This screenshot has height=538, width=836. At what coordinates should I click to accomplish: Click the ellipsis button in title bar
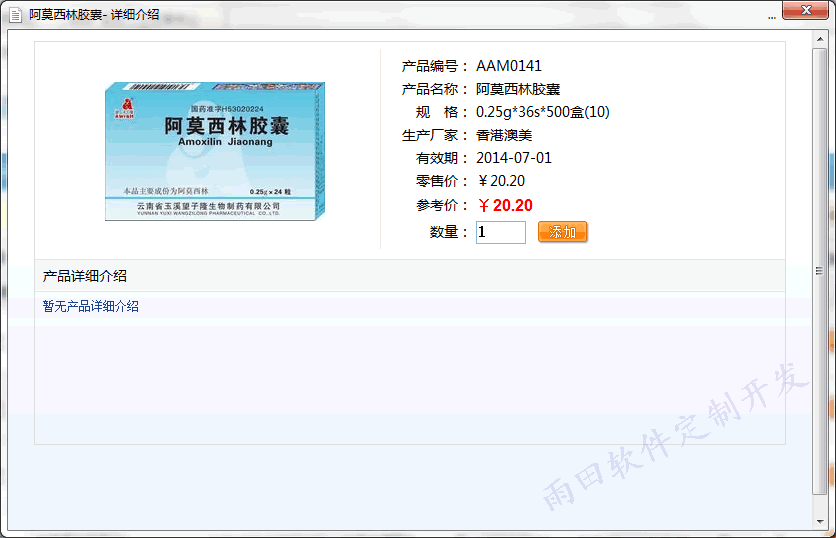pos(771,17)
